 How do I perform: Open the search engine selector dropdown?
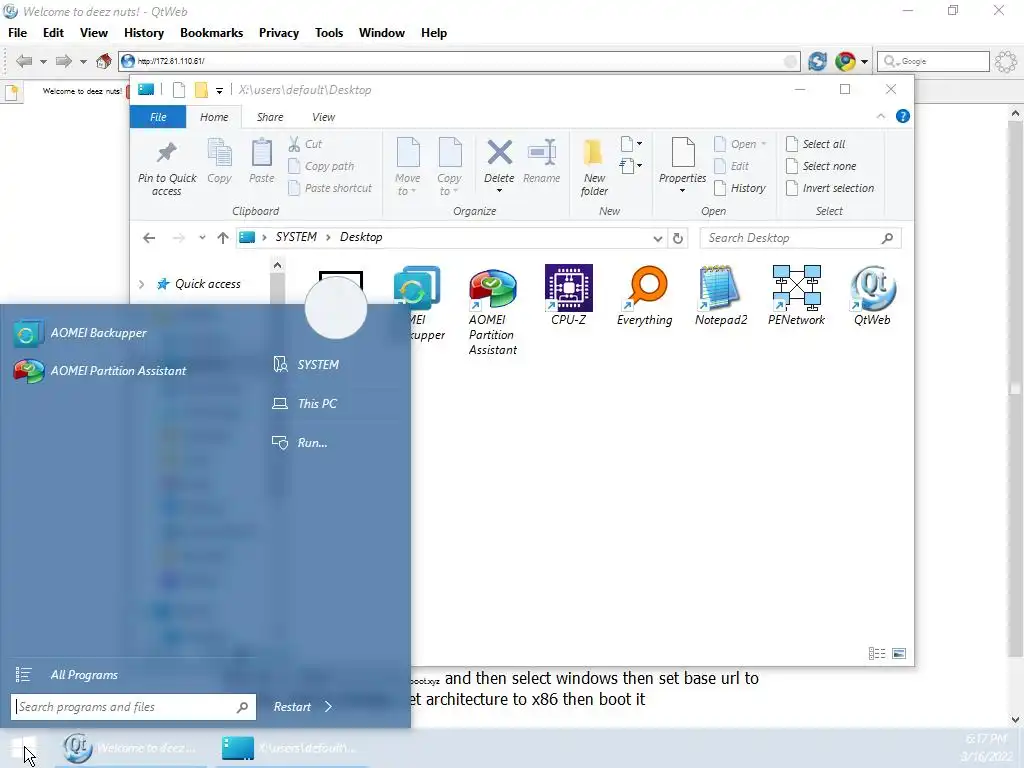click(x=865, y=61)
